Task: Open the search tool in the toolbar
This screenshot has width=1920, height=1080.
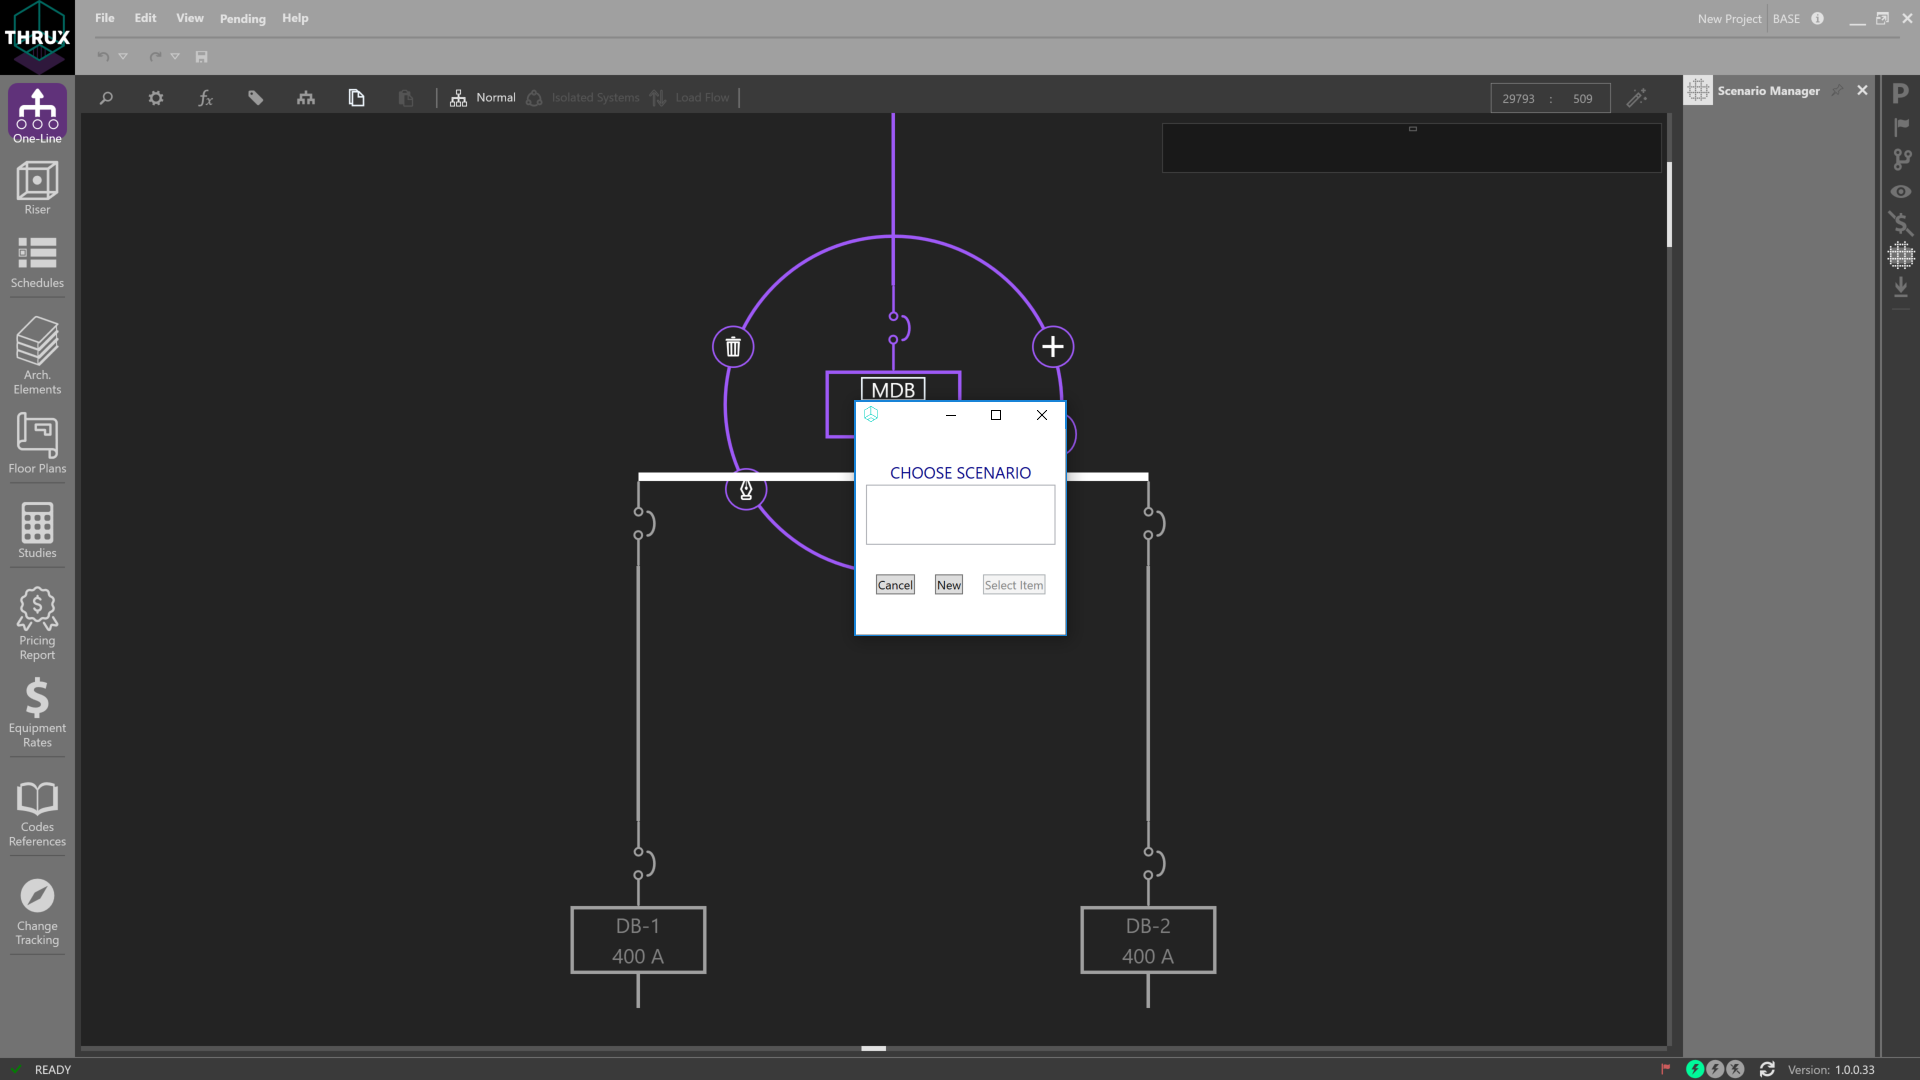Action: point(106,98)
